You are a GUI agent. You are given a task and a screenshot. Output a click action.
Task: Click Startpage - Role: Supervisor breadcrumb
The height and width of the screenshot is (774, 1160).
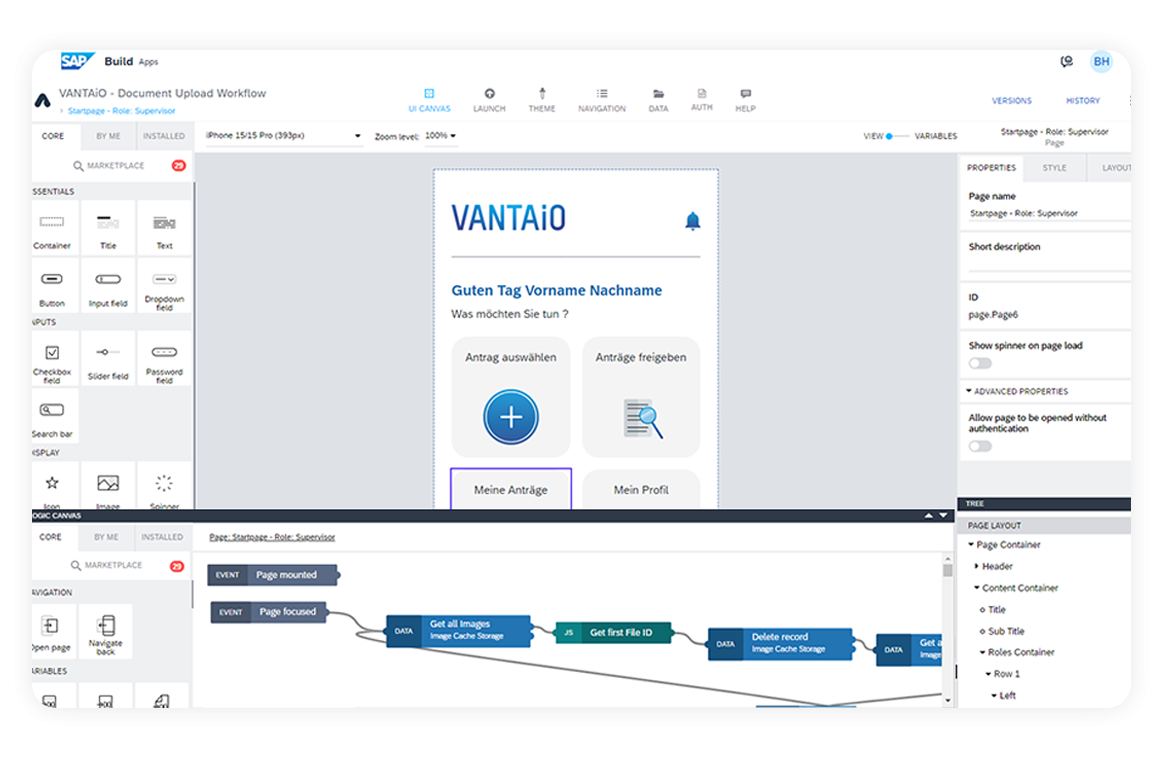121,111
